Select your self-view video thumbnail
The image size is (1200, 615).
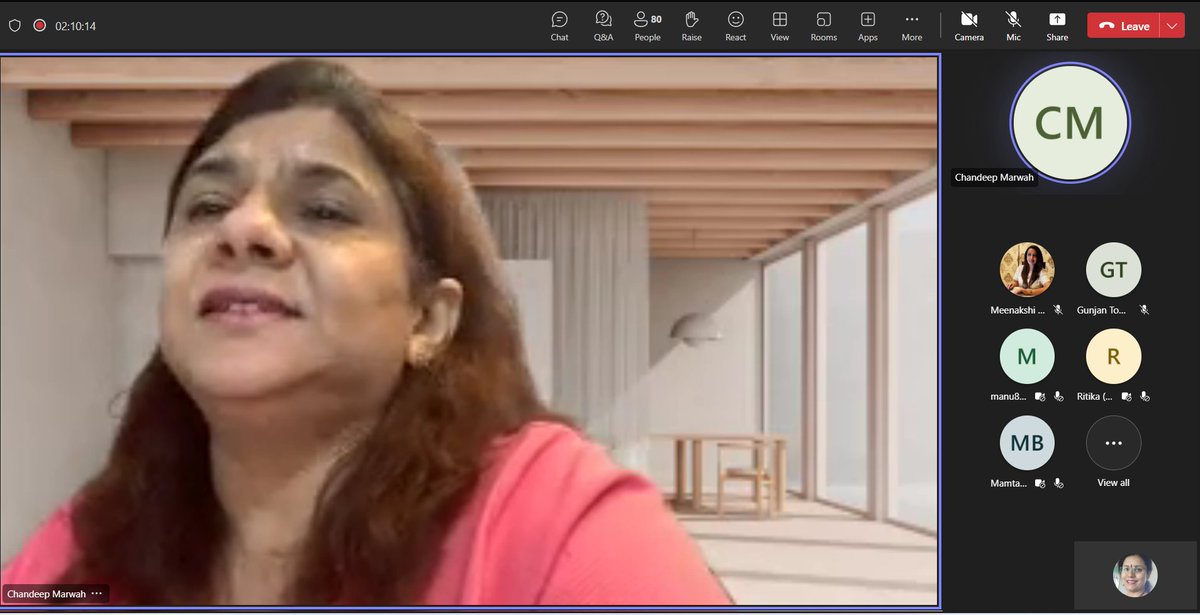1133,575
